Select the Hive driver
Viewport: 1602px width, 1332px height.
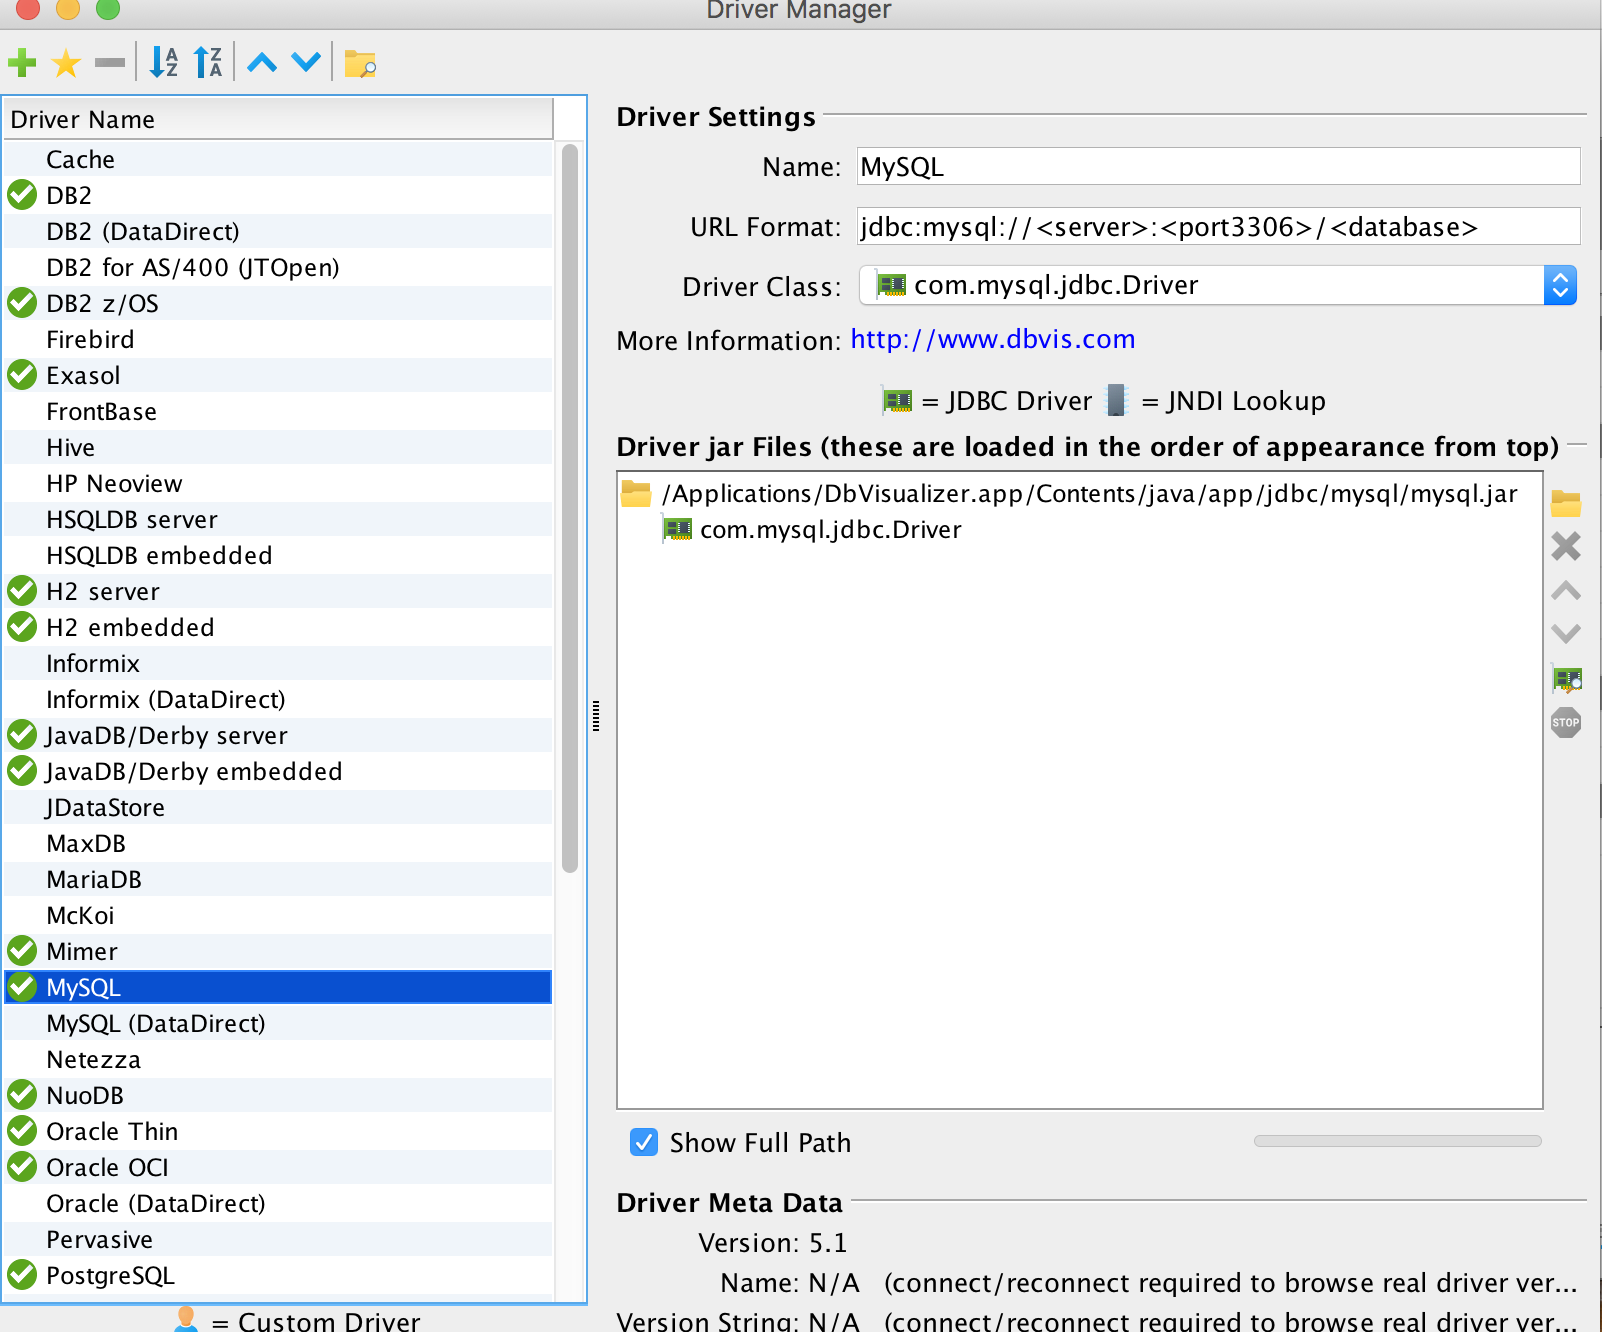pyautogui.click(x=278, y=447)
